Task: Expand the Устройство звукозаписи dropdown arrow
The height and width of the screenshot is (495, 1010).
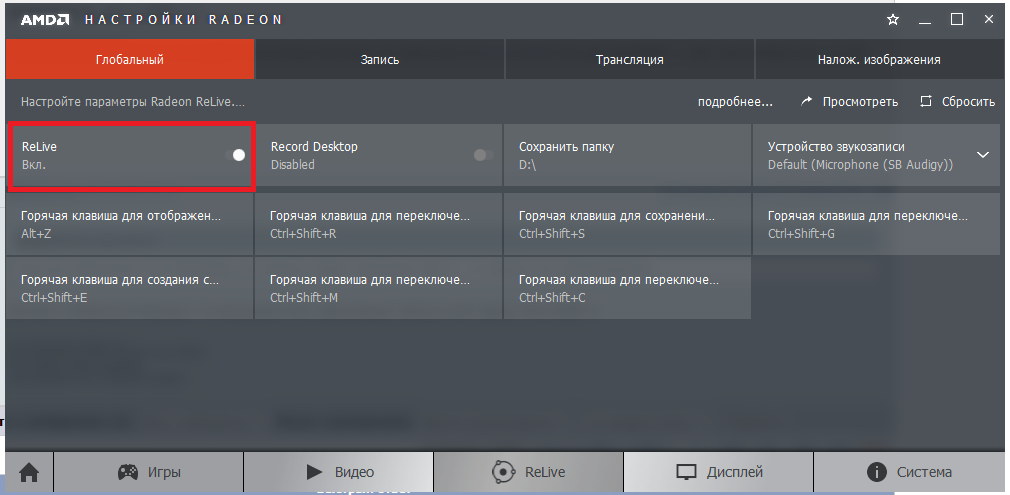Action: pos(983,155)
